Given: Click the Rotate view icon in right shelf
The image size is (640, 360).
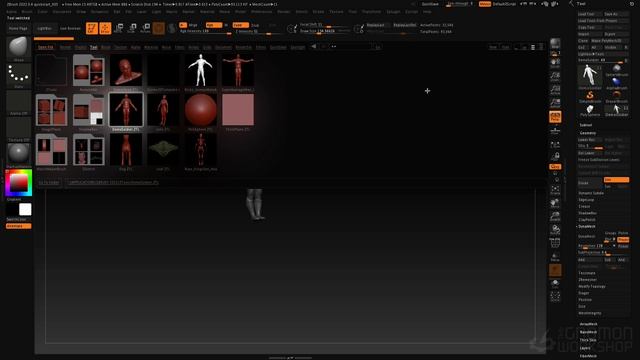Looking at the screenshot, I should [x=555, y=230].
